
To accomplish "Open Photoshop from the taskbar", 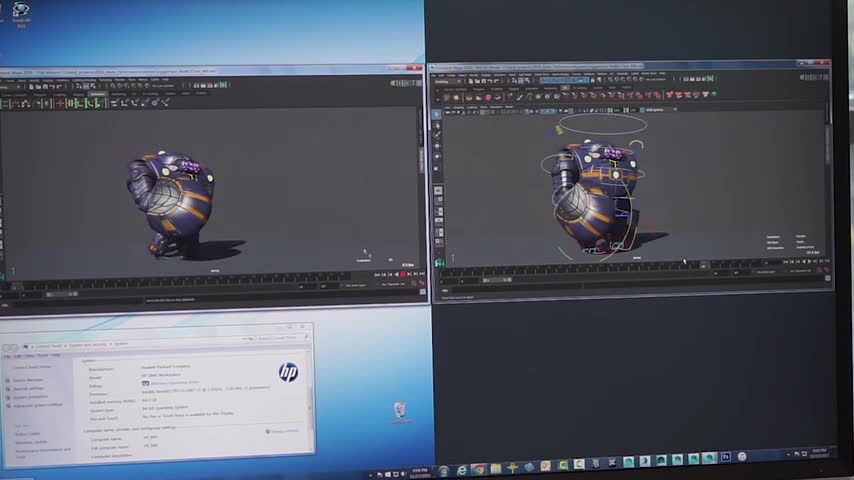I will [725, 457].
